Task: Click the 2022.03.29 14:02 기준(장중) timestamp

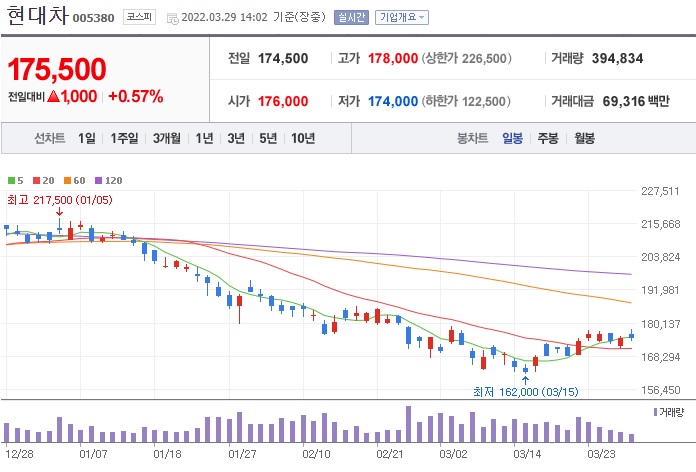Action: (253, 17)
